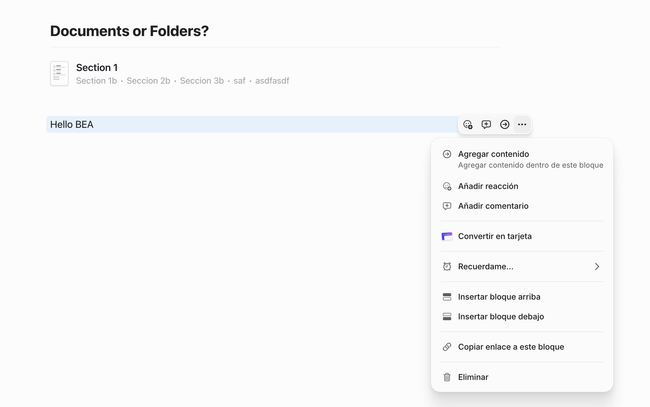Choose Insertar bloque debajo
This screenshot has height=407, width=650.
coord(501,317)
